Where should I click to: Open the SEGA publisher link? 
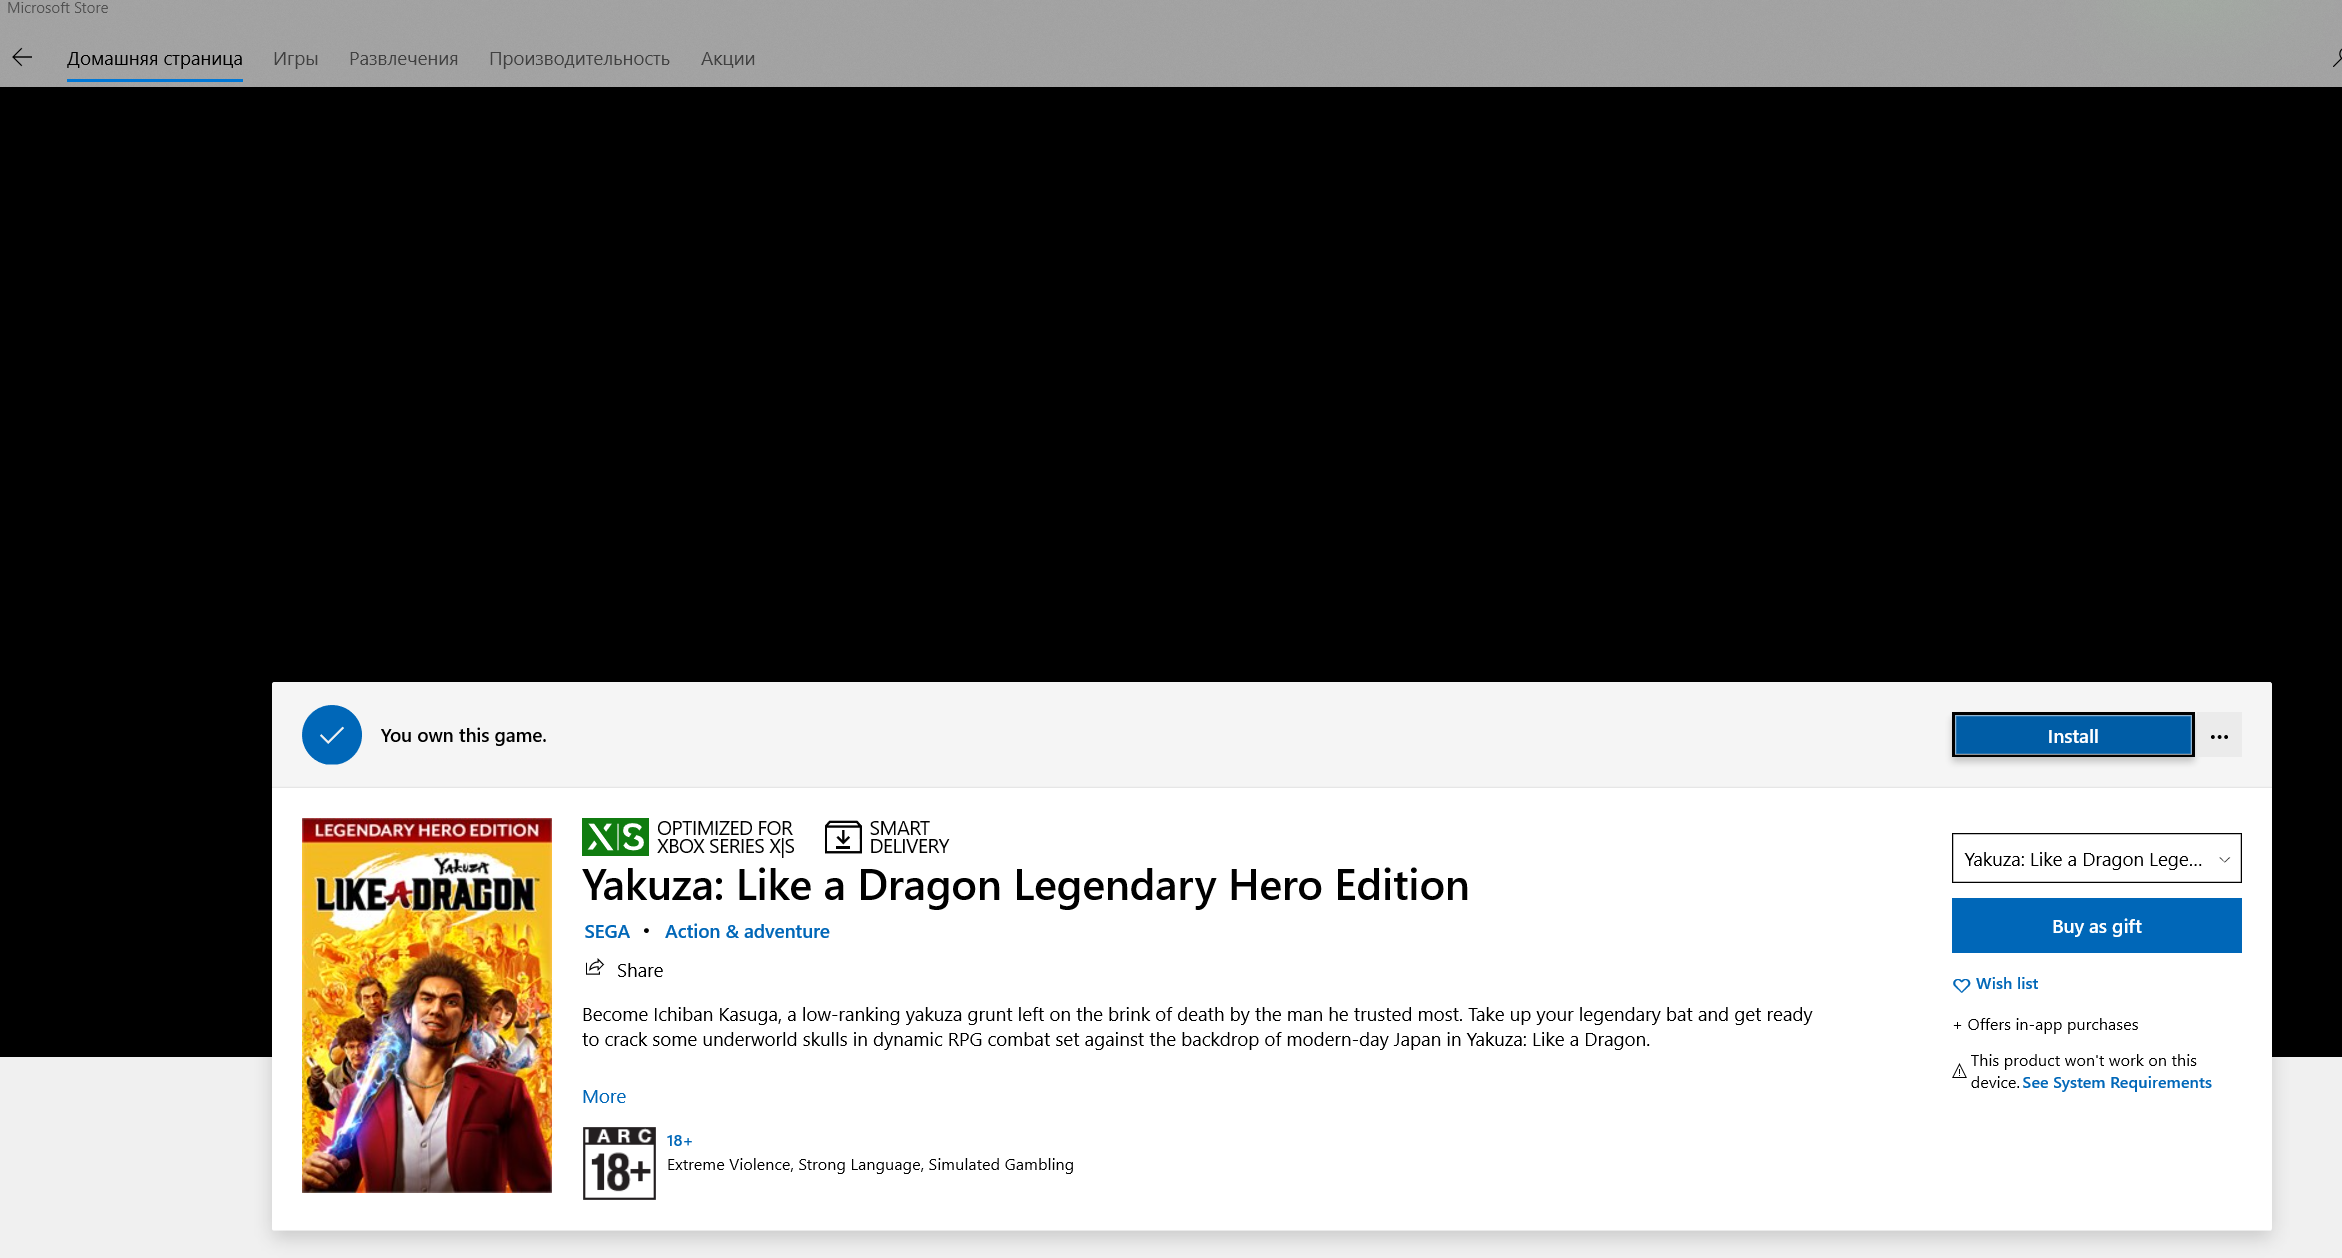[x=607, y=932]
